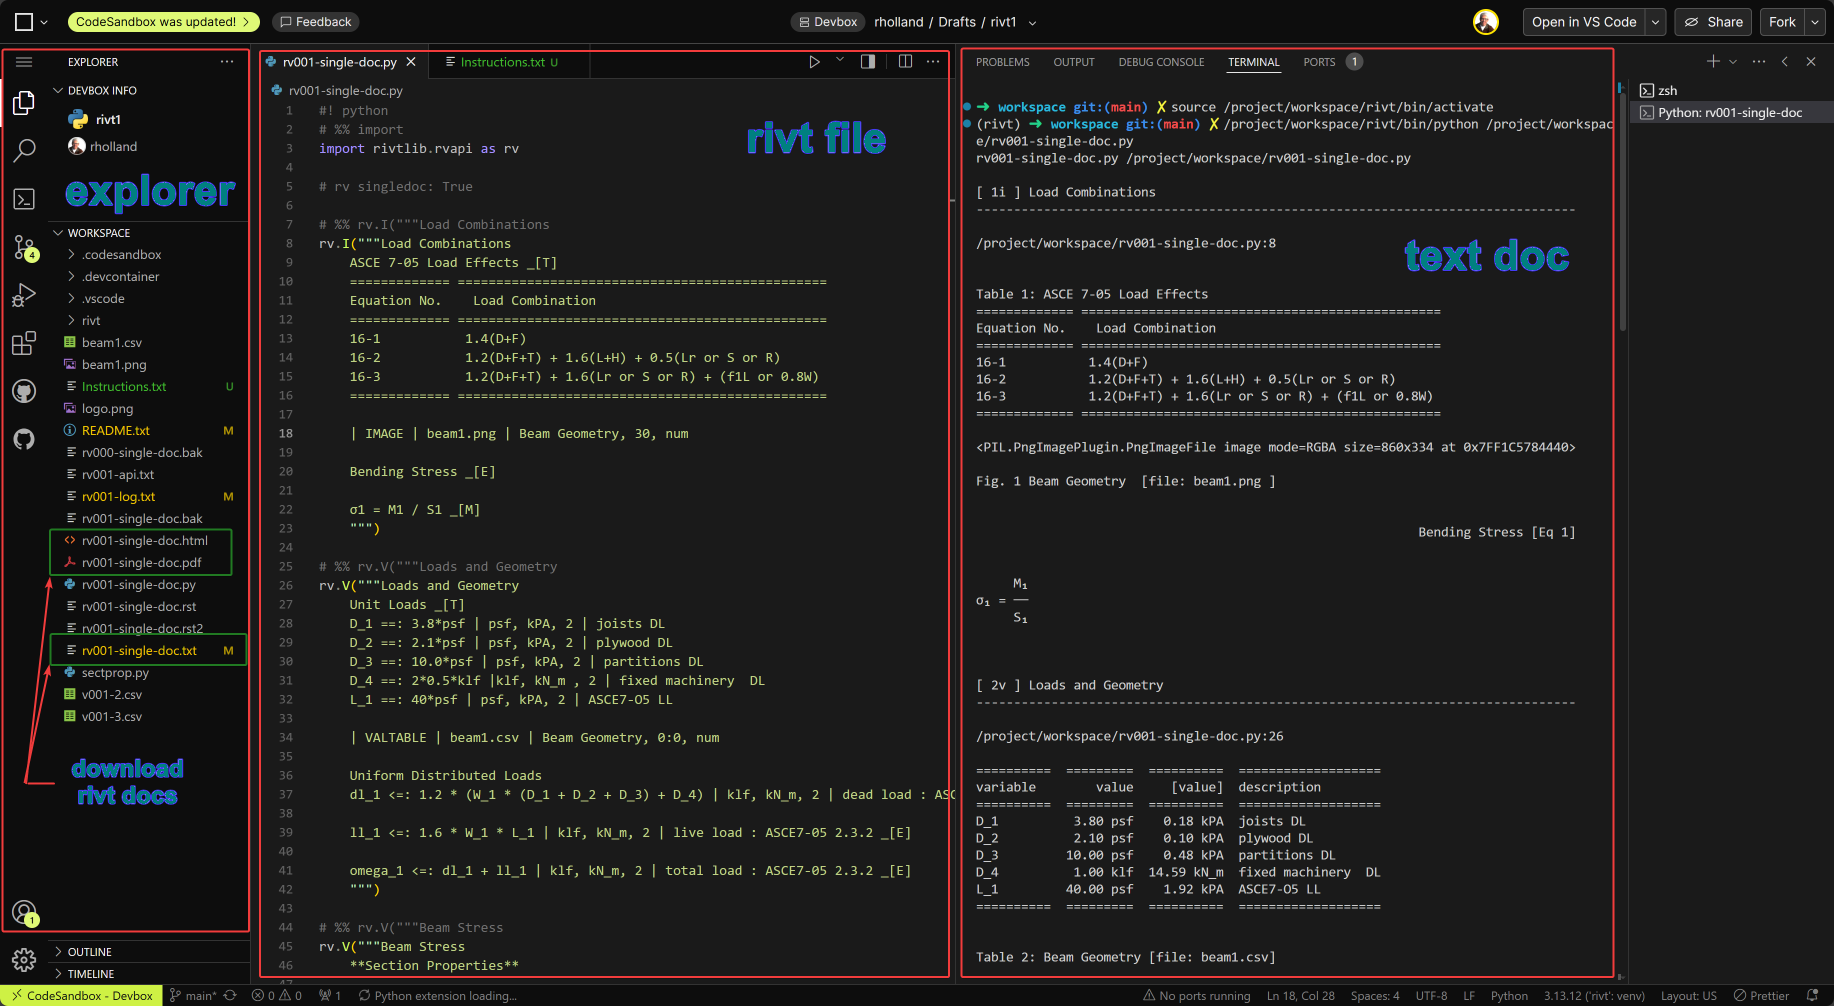Split the editor to the right

pos(905,62)
